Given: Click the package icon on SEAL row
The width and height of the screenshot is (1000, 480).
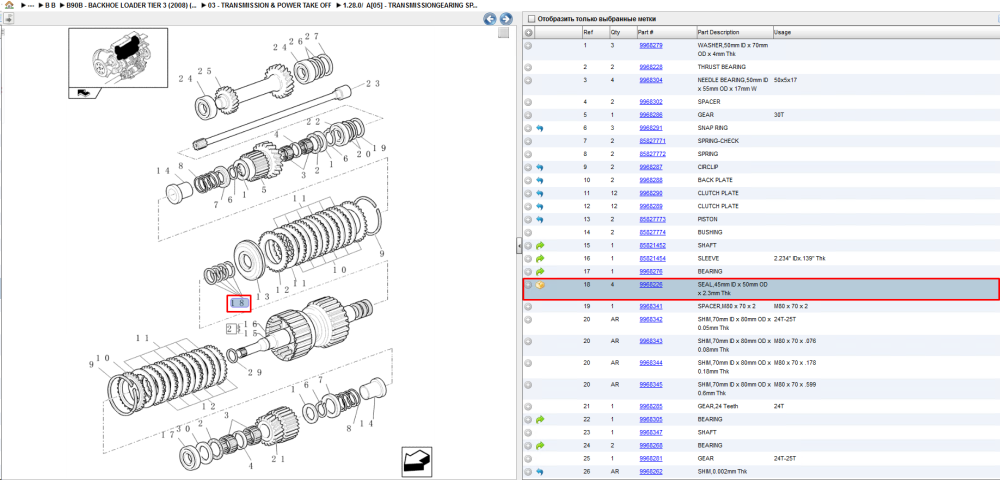Looking at the screenshot, I should coord(540,285).
